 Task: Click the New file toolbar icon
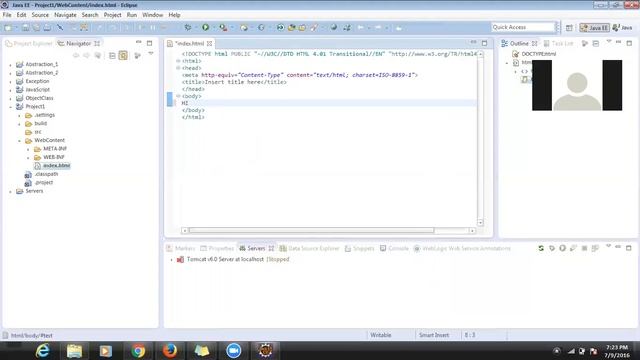pyautogui.click(x=8, y=28)
